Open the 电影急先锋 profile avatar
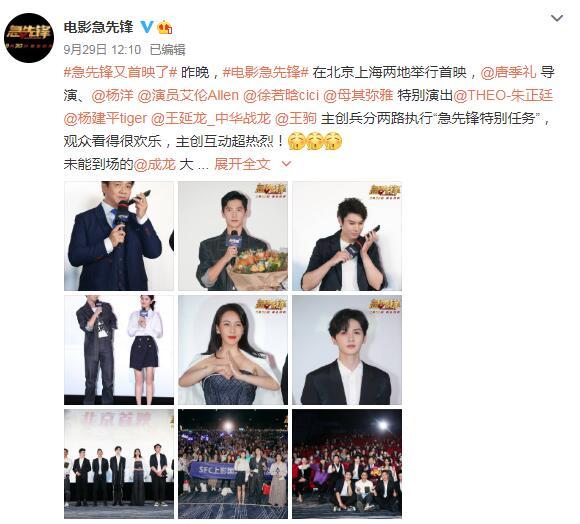580x524 pixels. (x=29, y=38)
